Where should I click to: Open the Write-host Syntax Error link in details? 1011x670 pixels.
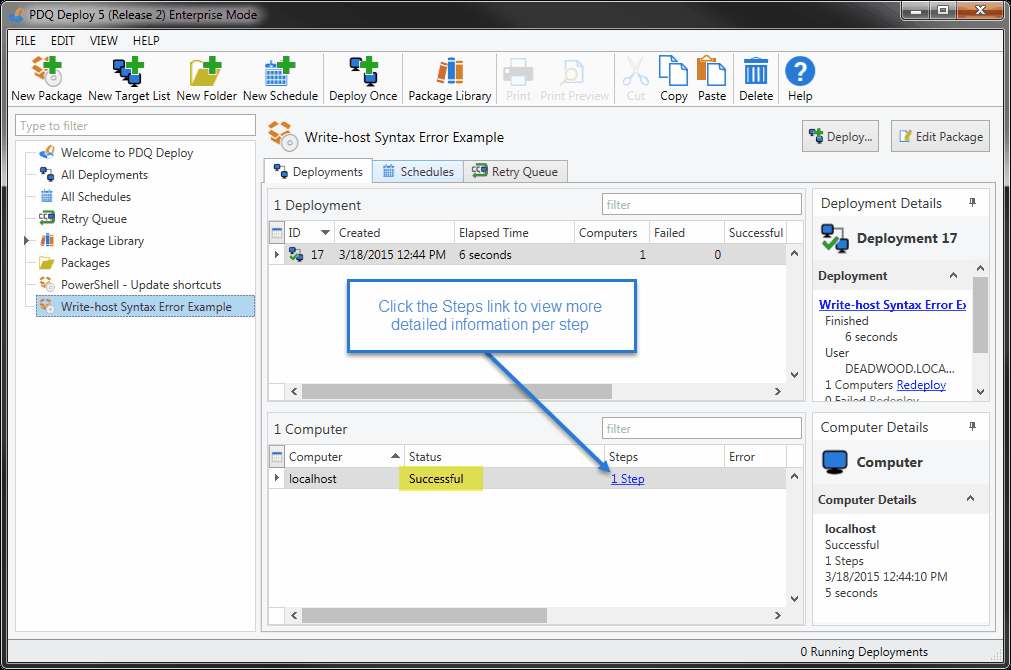point(892,304)
